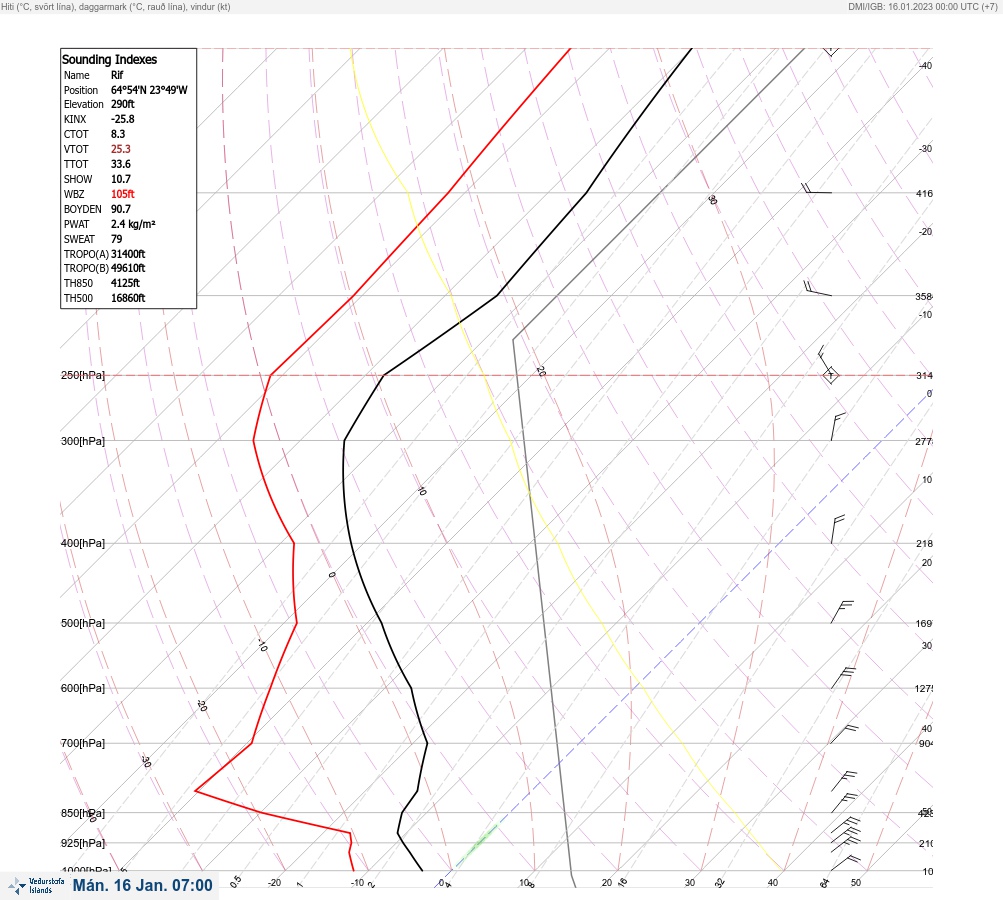Click the red WBZ value 105ft
This screenshot has width=1003, height=900.
click(x=123, y=194)
